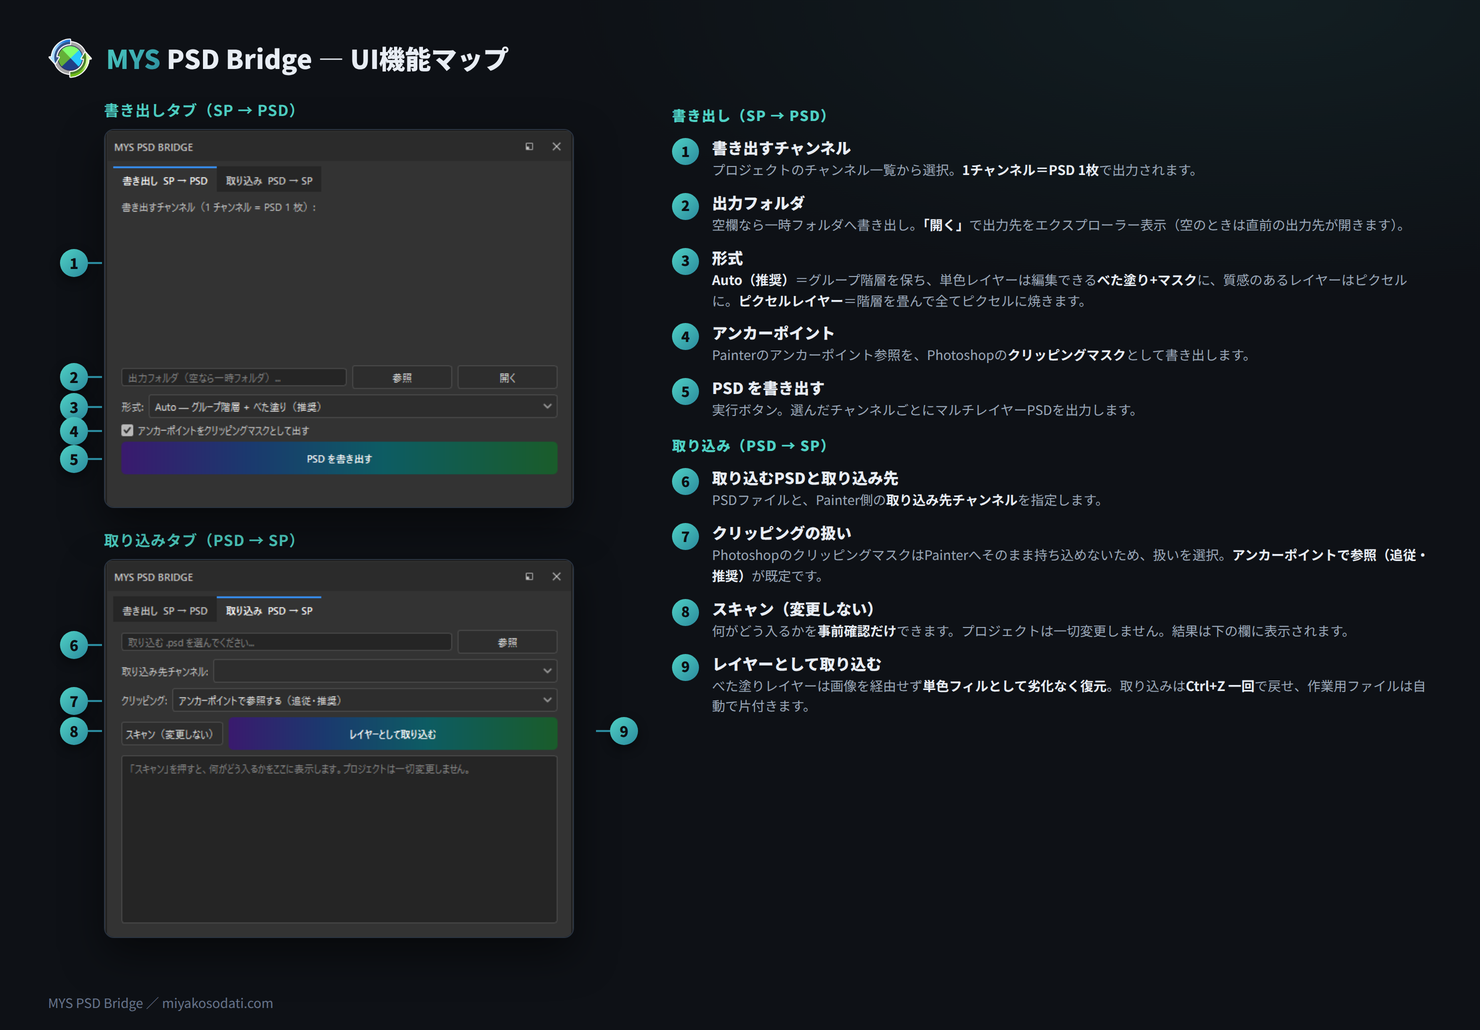This screenshot has width=1480, height=1030.
Task: Click the スキャン（変更しない）button
Action: pos(171,734)
